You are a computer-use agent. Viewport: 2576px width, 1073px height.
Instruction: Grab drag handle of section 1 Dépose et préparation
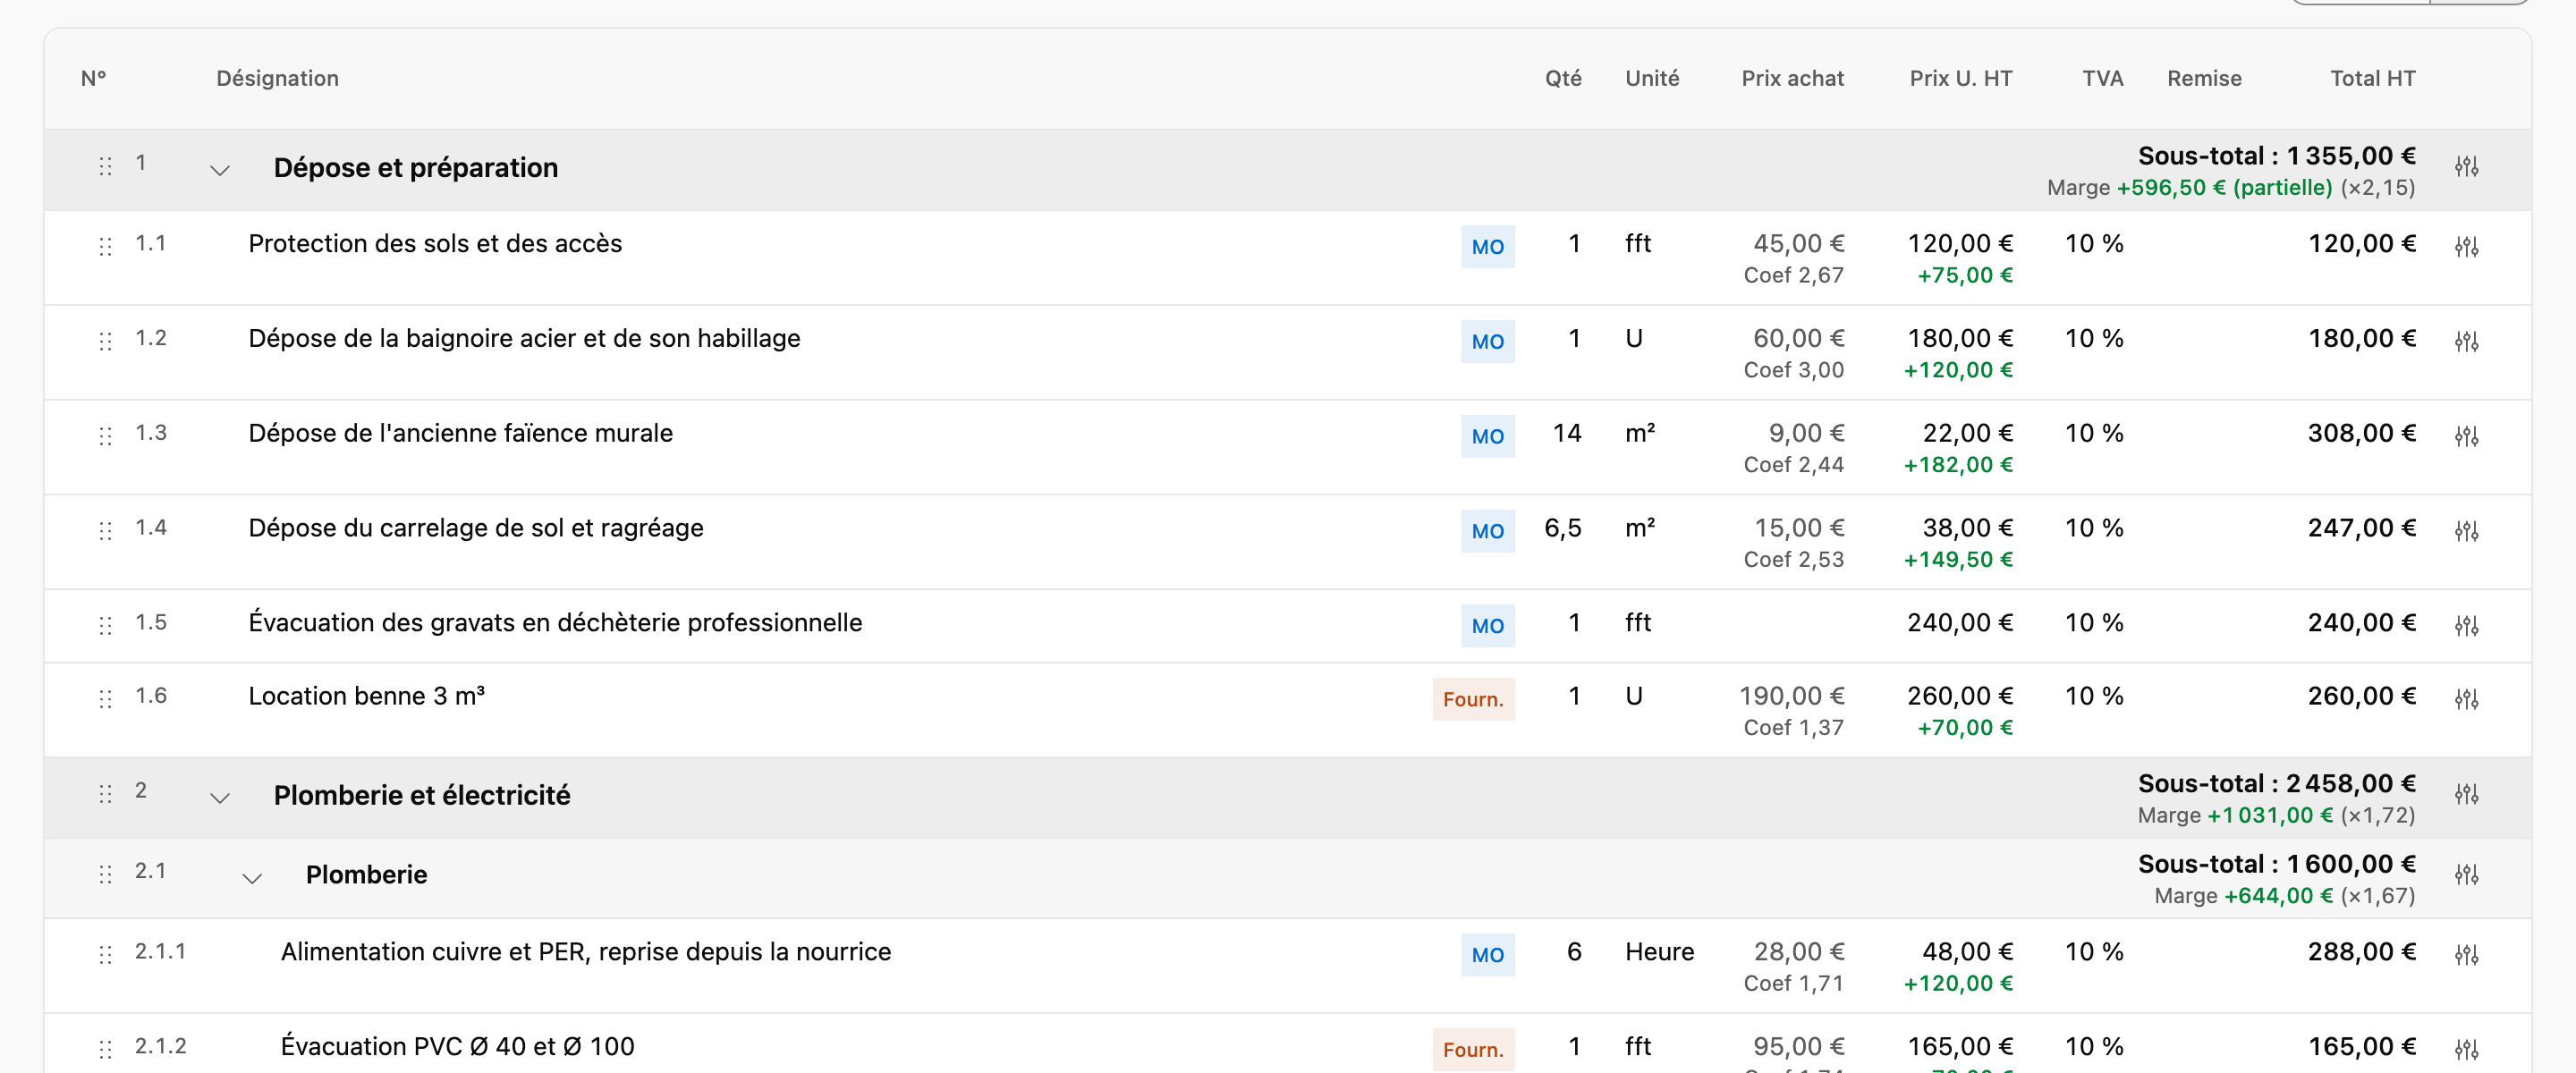105,166
